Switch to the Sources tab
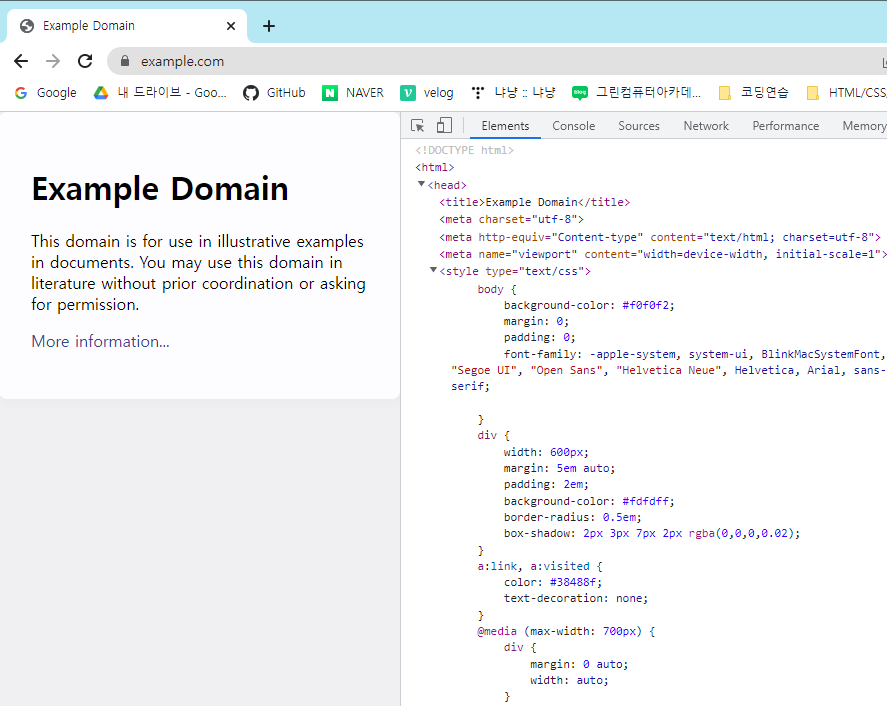 coord(639,126)
